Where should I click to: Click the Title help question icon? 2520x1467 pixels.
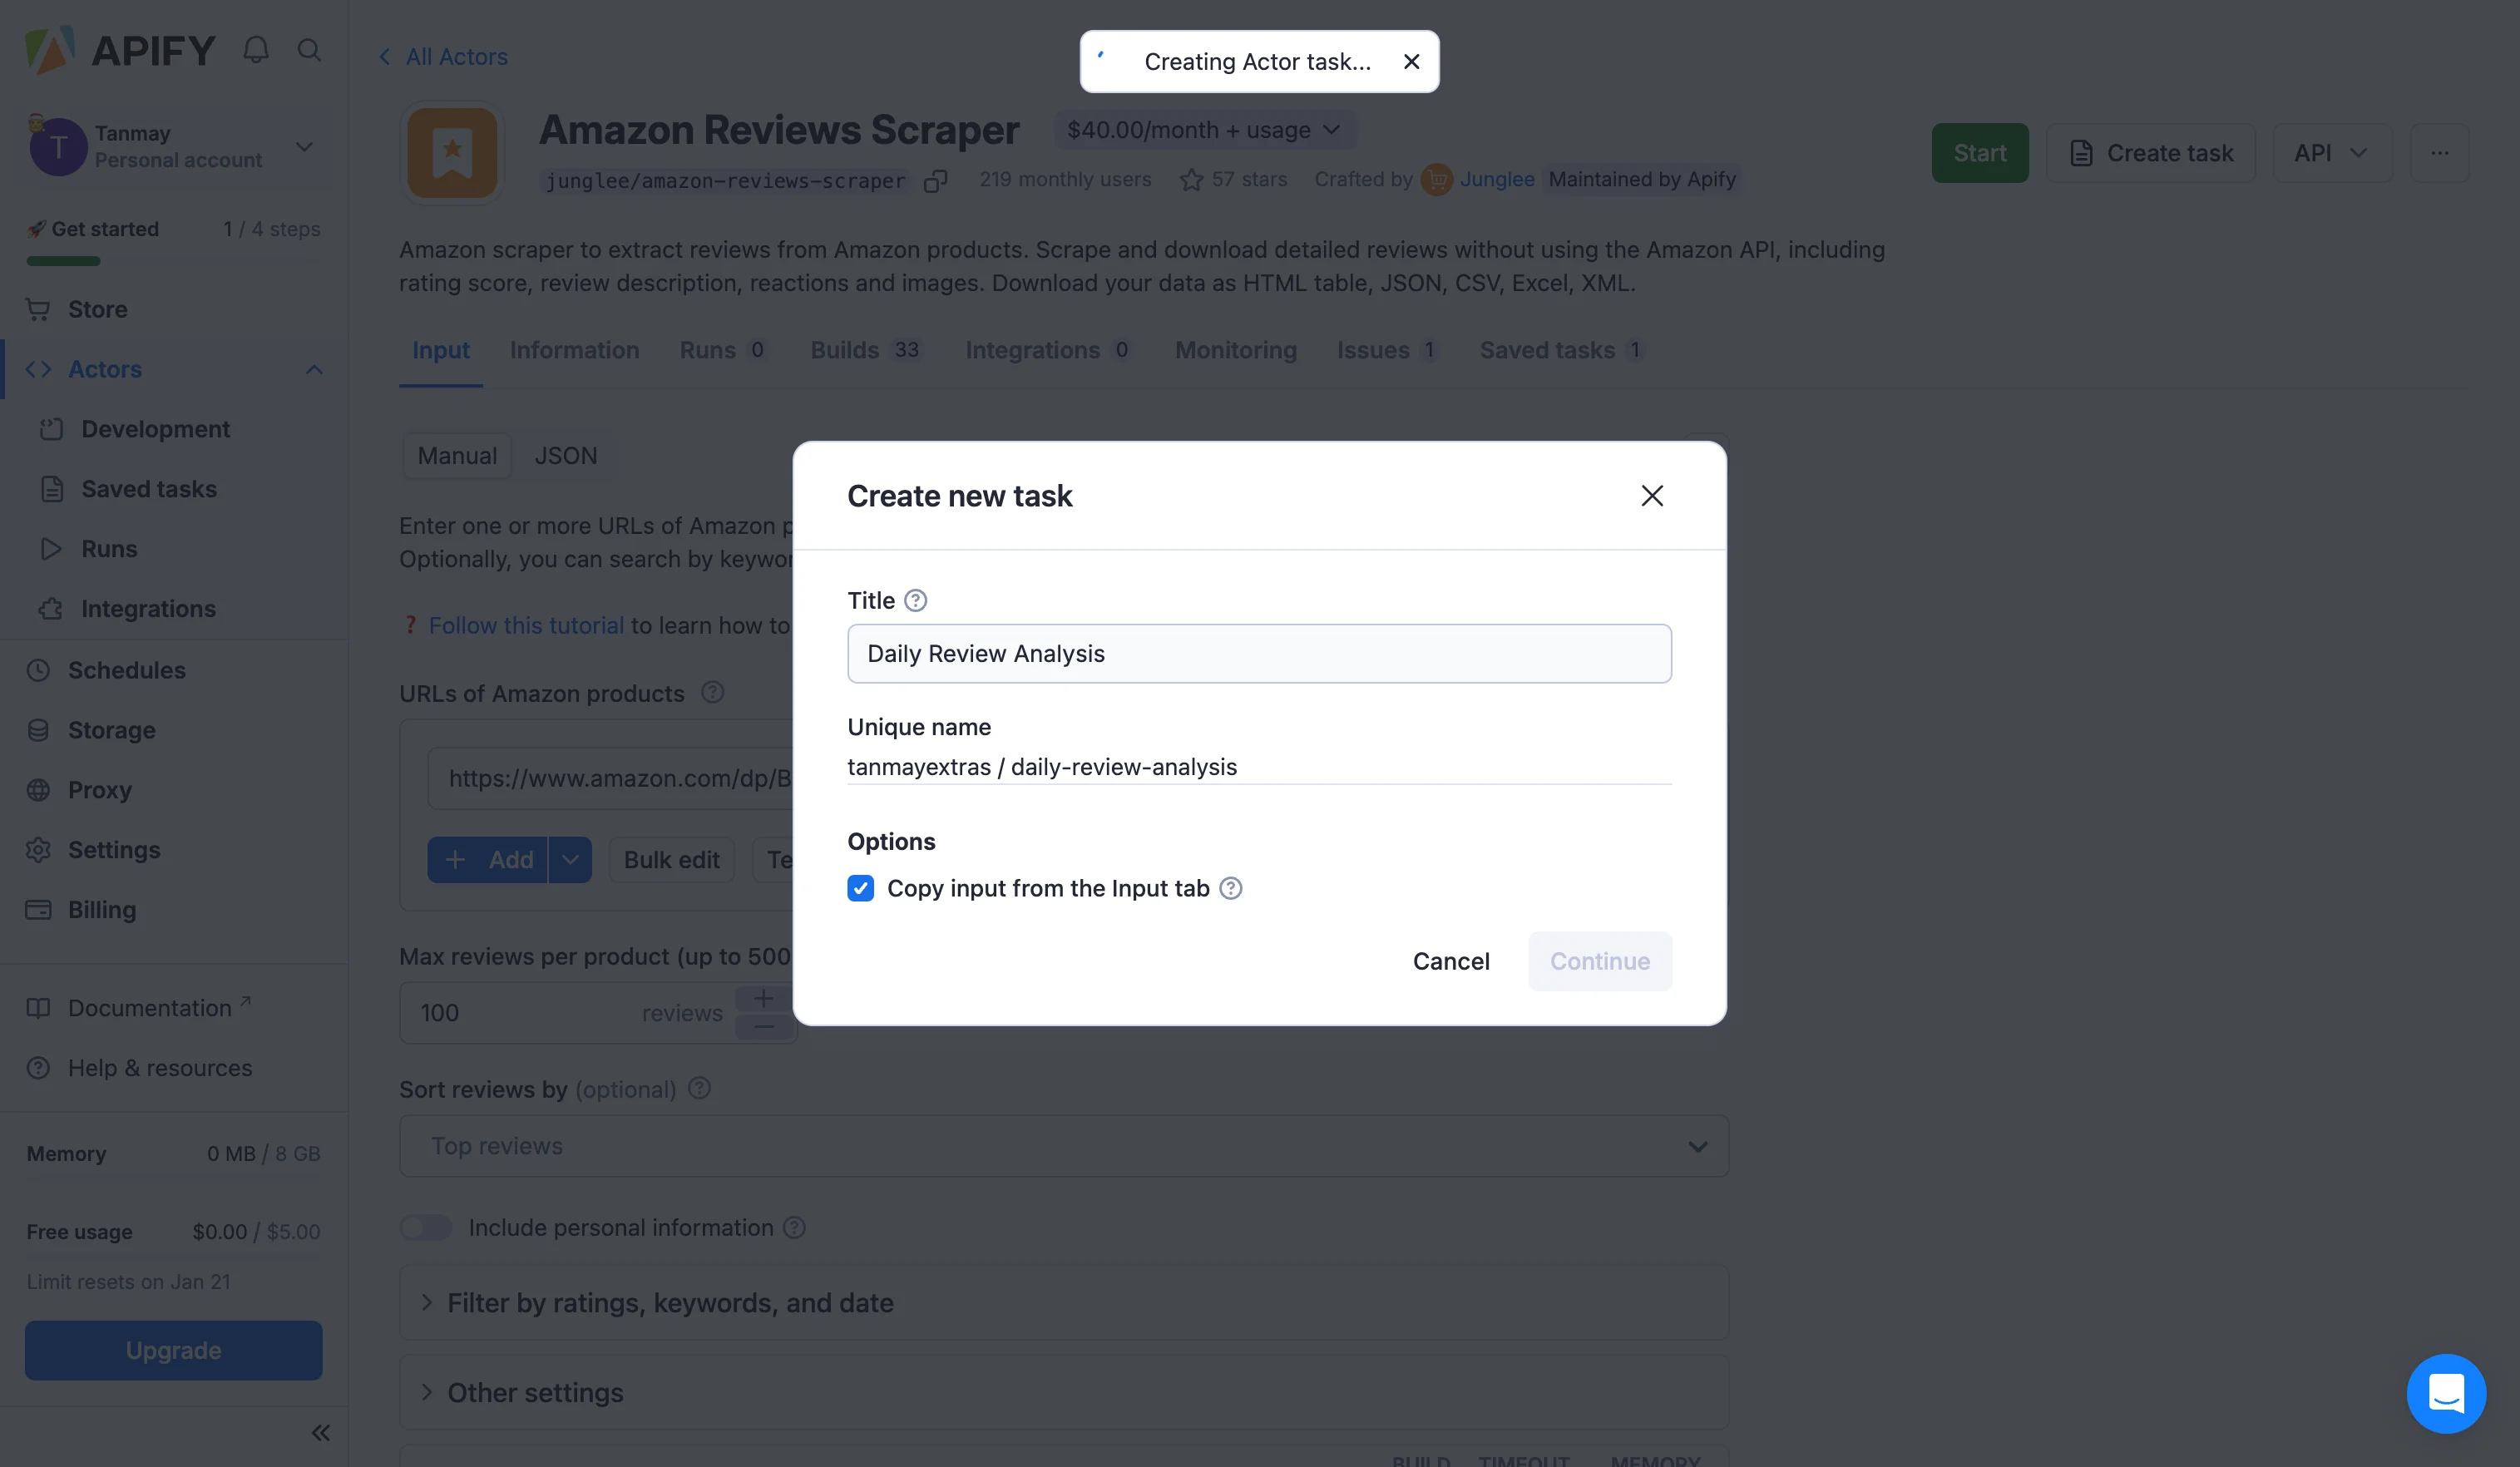tap(915, 600)
